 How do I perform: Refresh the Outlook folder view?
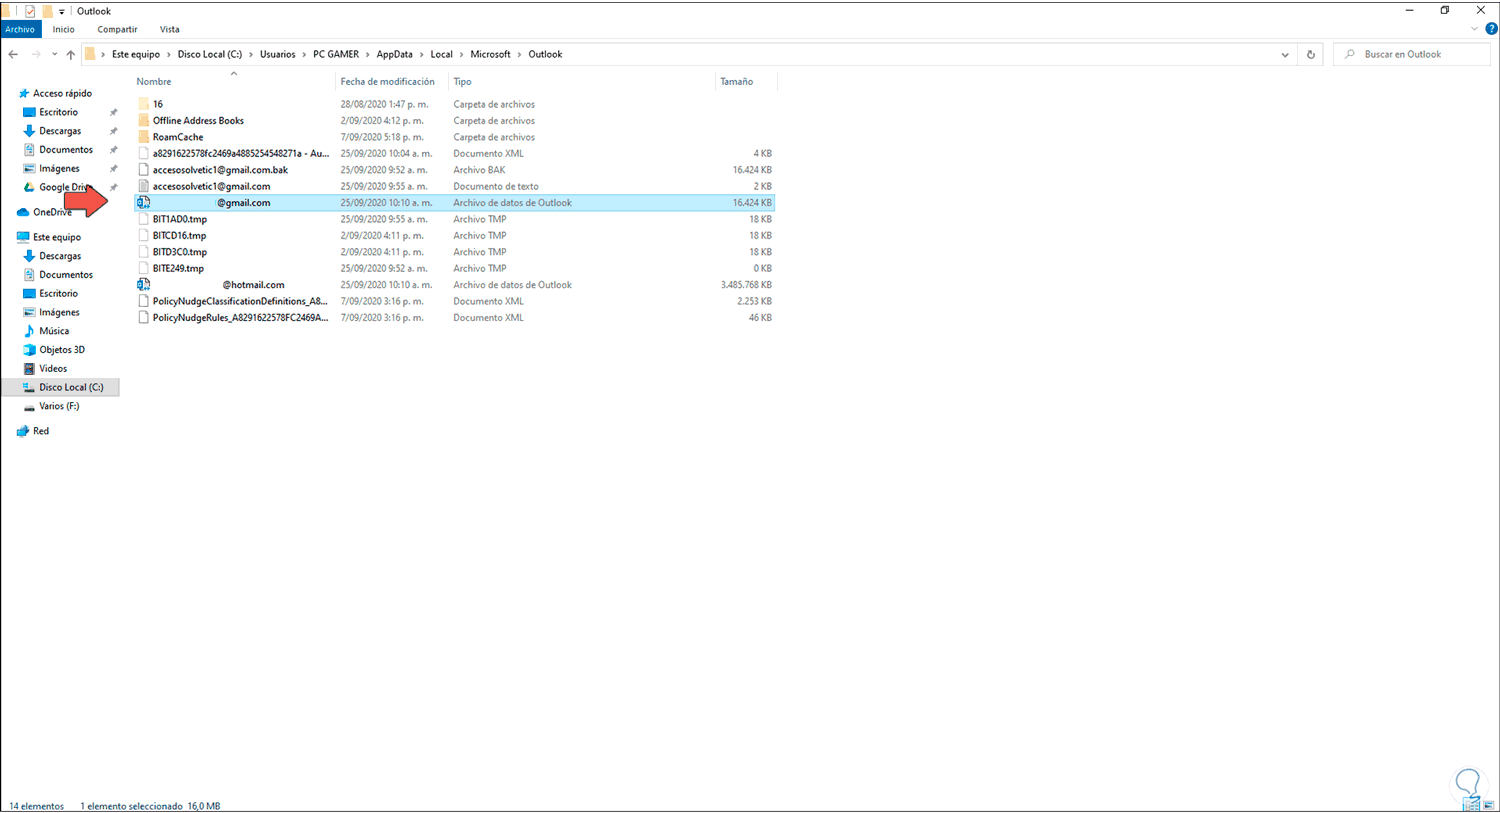1311,54
